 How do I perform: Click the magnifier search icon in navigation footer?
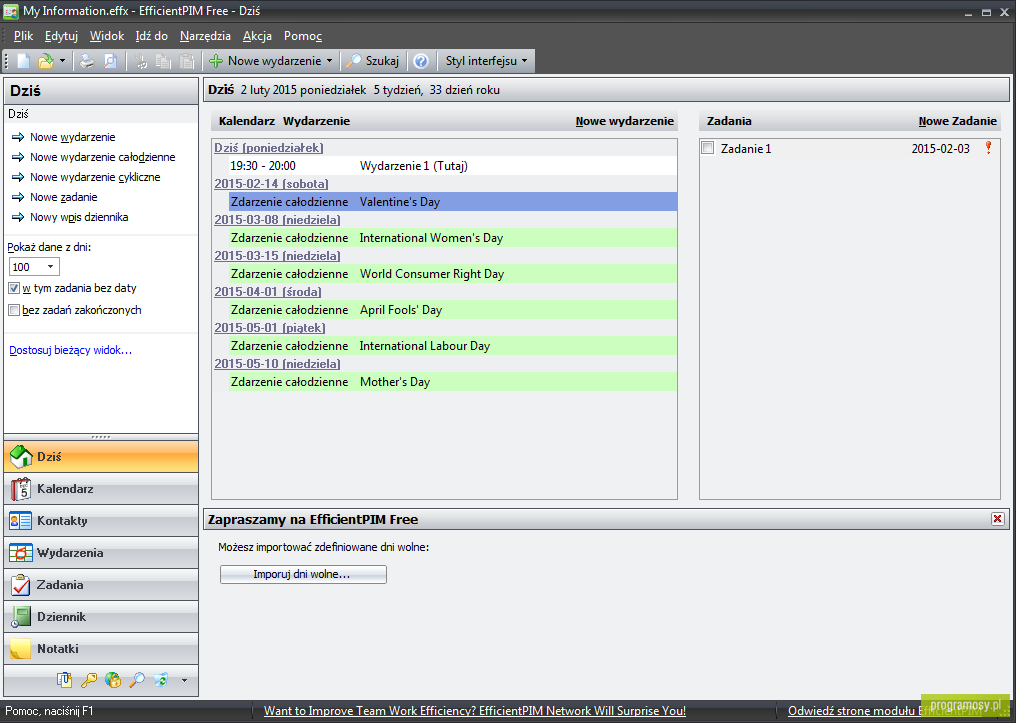(x=137, y=680)
